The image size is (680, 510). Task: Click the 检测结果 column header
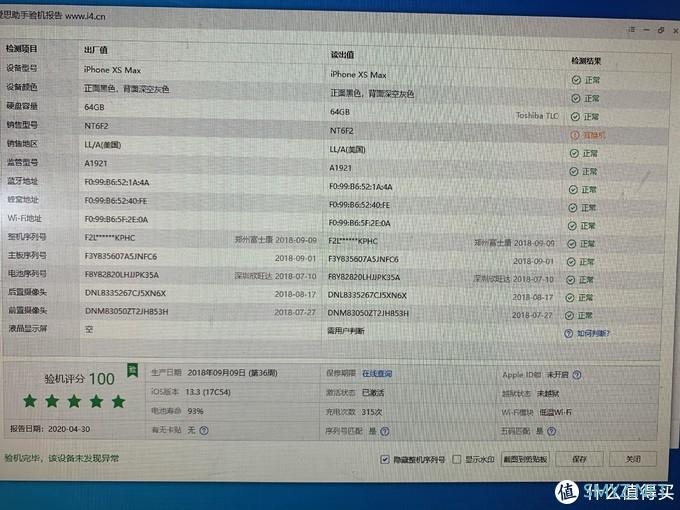(x=586, y=61)
